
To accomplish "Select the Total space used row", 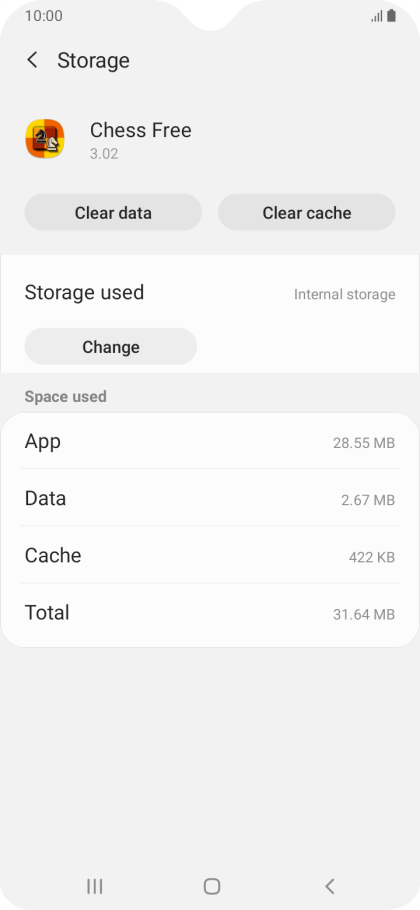I will pyautogui.click(x=210, y=613).
